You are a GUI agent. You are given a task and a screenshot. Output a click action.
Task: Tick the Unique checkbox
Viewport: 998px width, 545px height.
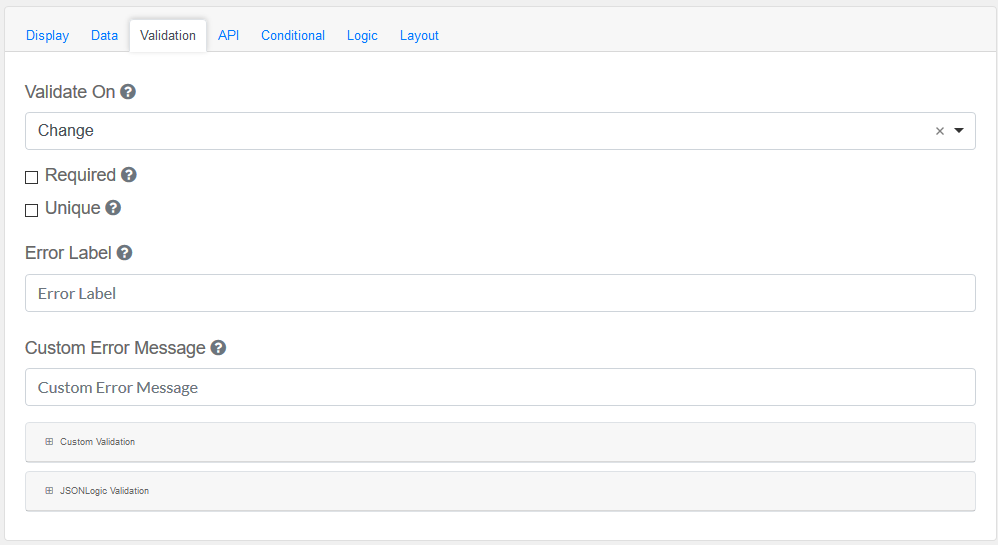(x=32, y=210)
